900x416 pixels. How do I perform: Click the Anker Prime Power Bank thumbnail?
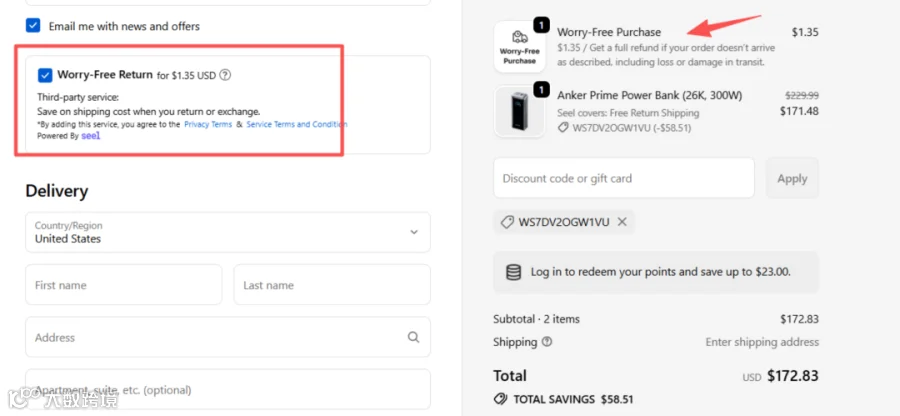click(x=519, y=111)
